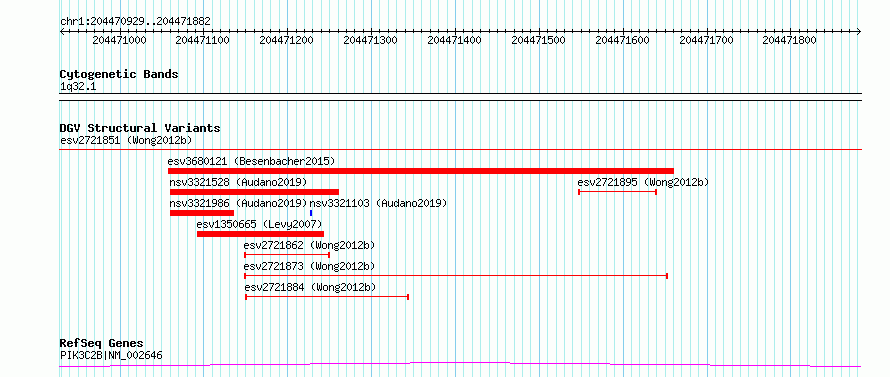Click the esv1350665 (Levy2007) variant bar
The height and width of the screenshot is (377, 890).
pos(261,234)
